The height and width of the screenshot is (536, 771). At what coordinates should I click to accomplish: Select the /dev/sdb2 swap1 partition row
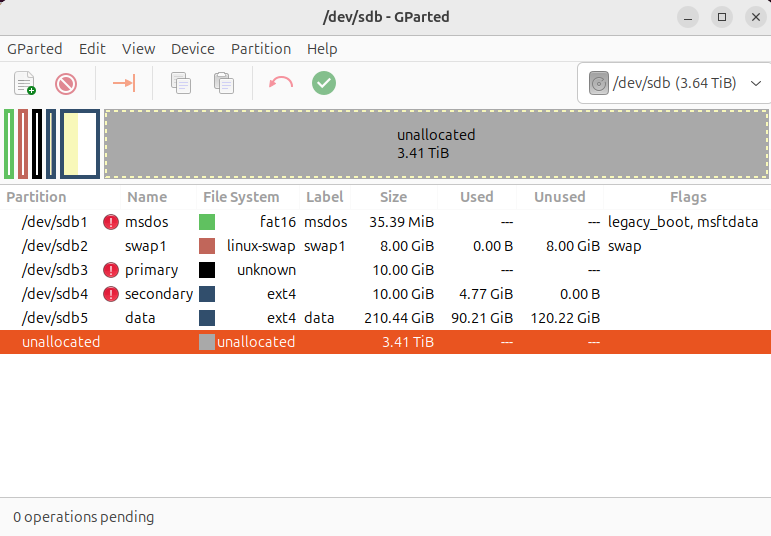pyautogui.click(x=300, y=246)
